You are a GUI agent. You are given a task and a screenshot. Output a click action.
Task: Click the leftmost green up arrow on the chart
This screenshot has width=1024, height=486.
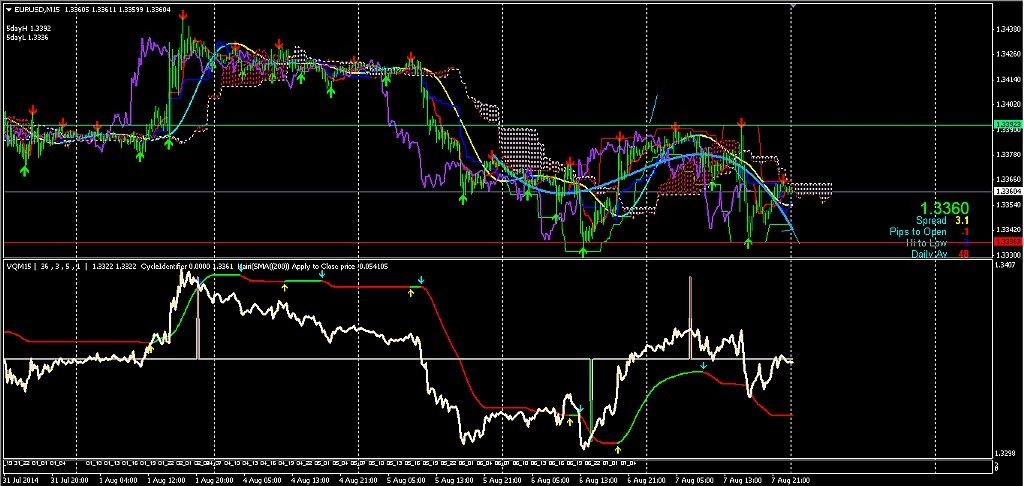[x=24, y=170]
